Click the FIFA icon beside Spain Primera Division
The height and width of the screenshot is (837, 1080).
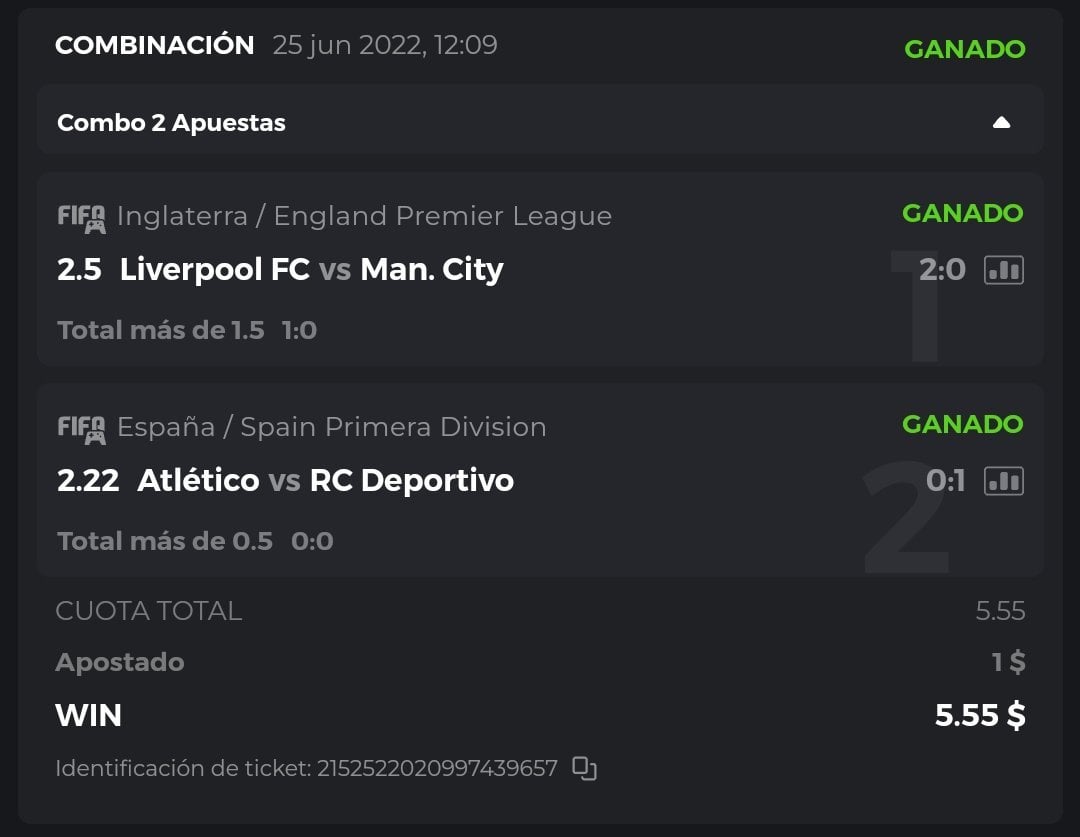(x=81, y=428)
